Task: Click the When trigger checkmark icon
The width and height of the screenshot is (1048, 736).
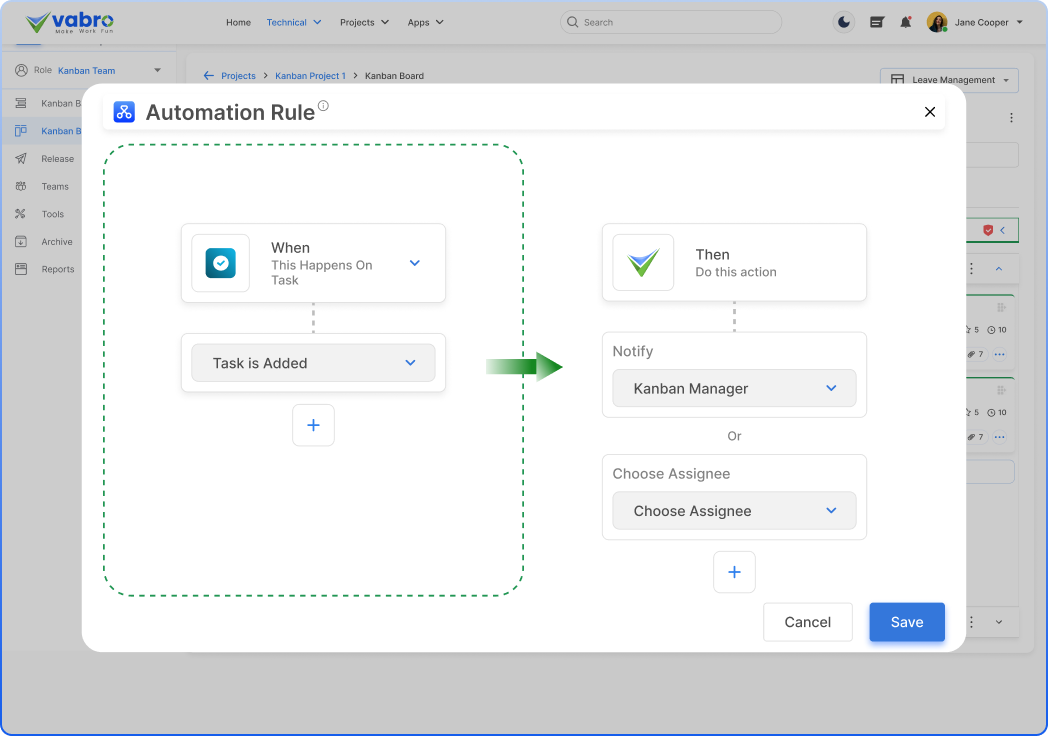Action: coord(221,263)
